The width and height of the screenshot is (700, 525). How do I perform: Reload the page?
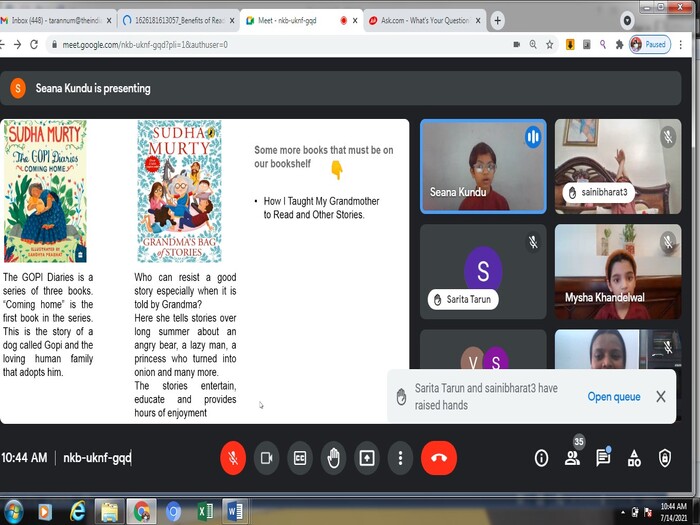pyautogui.click(x=34, y=45)
